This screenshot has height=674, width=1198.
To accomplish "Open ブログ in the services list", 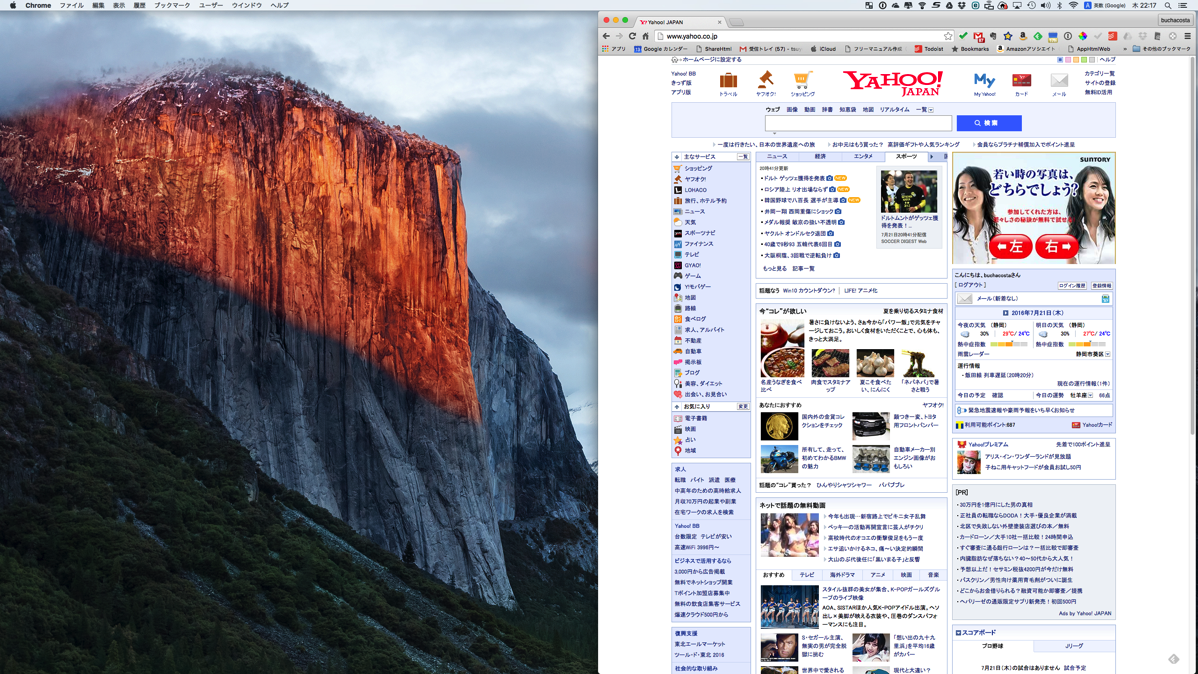I will click(x=692, y=372).
